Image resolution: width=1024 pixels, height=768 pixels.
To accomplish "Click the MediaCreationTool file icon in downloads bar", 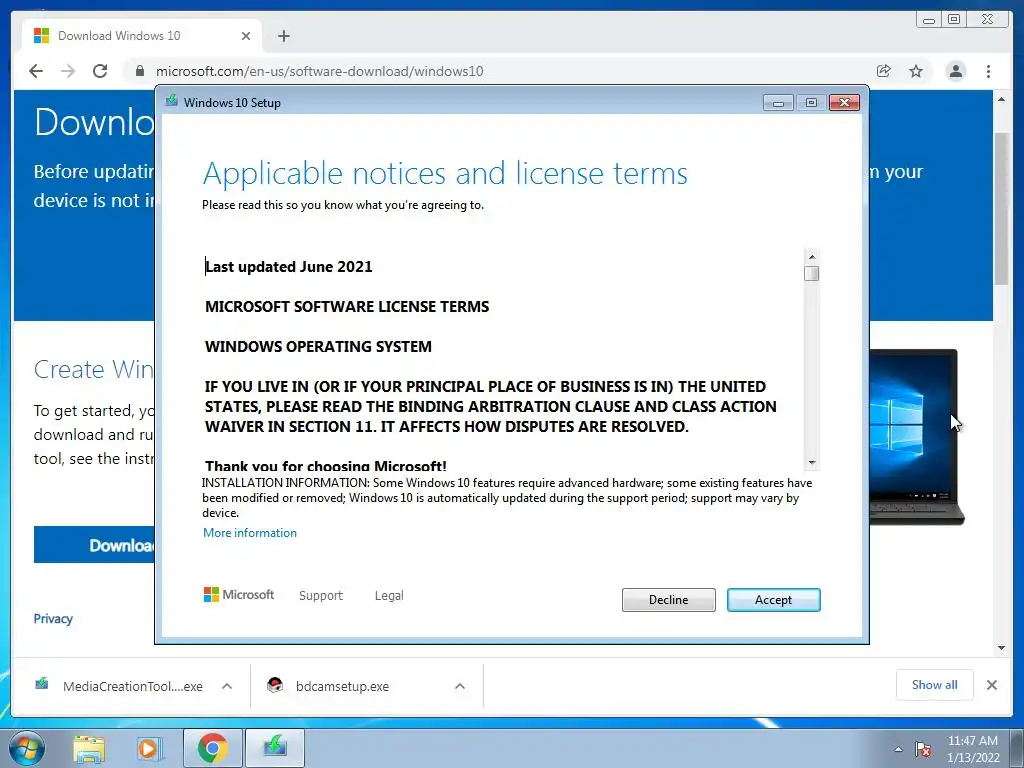I will tap(41, 684).
